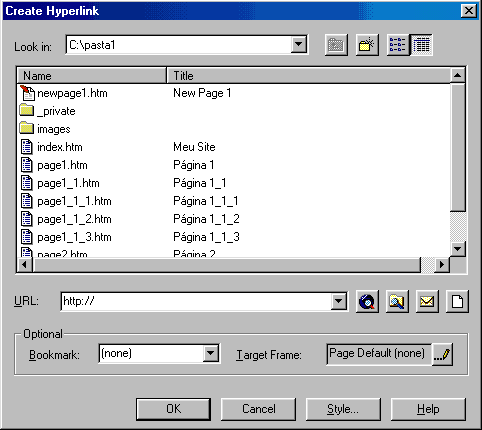Switch to details view icon
482x430 pixels.
pos(421,45)
